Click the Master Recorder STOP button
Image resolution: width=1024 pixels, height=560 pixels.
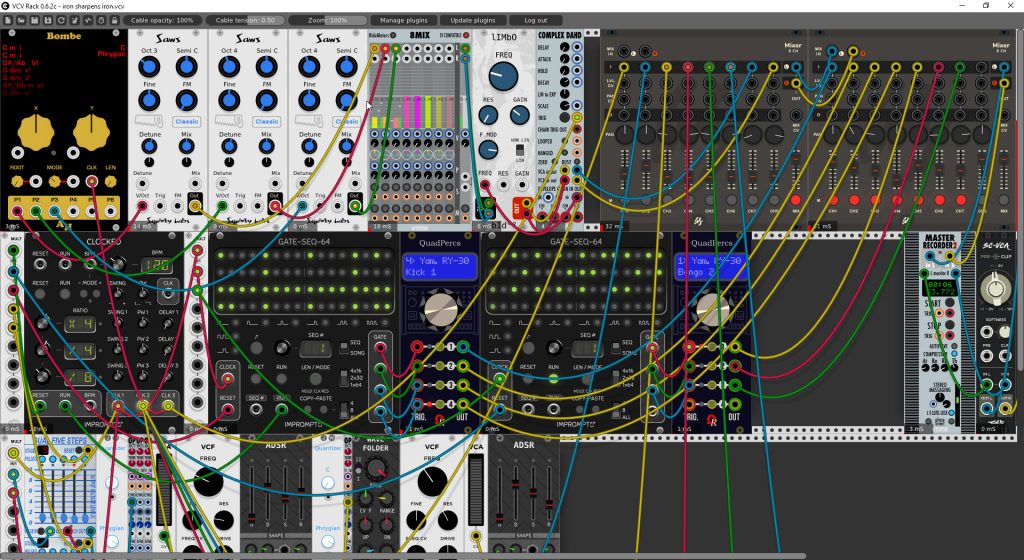point(950,326)
